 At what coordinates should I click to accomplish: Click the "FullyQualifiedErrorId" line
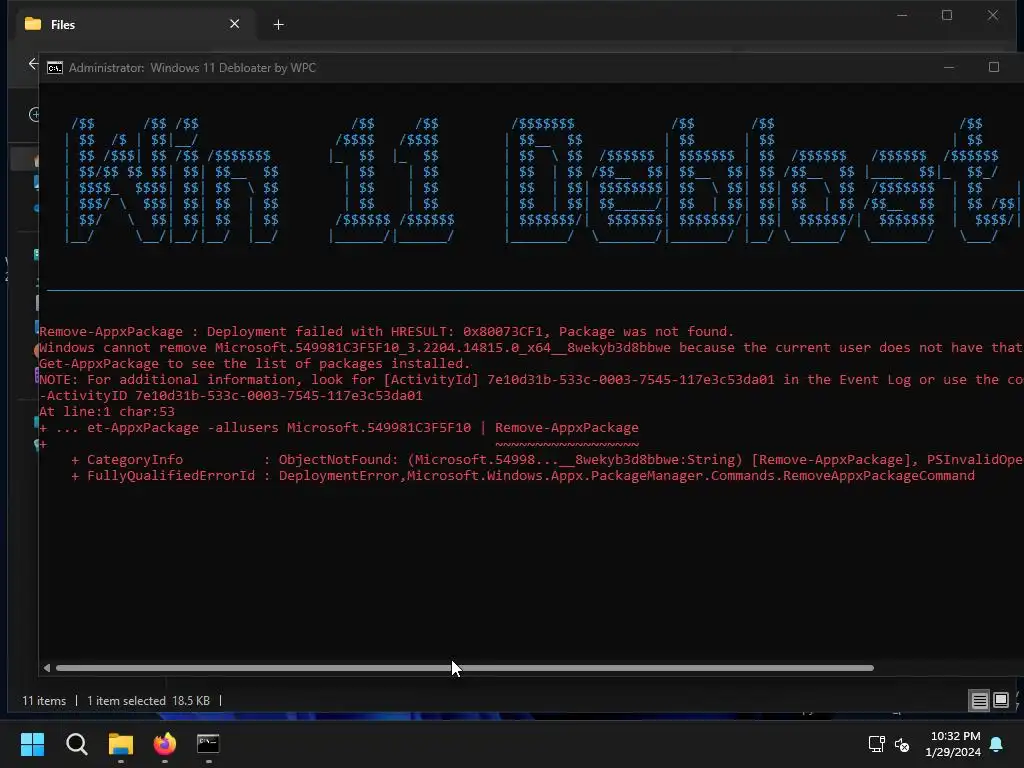click(522, 475)
